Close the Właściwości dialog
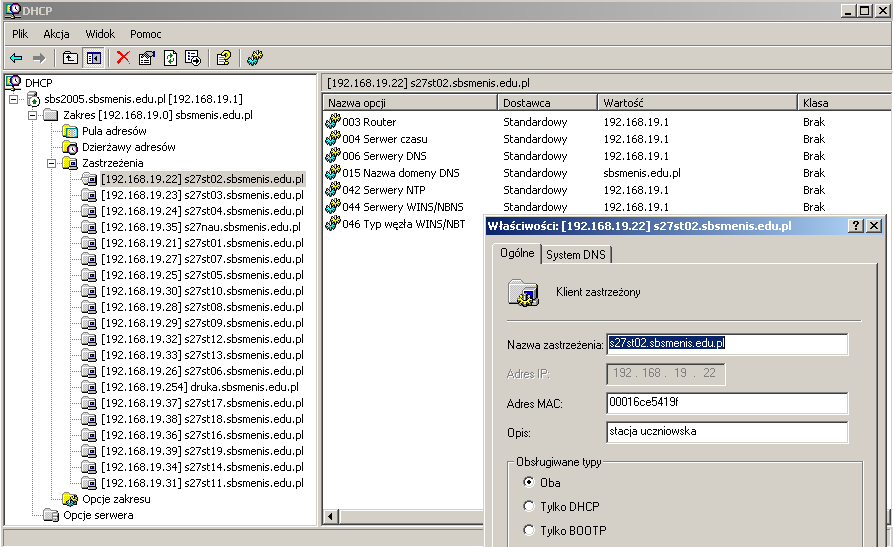Screen dimensions: 893x547 (x=874, y=226)
